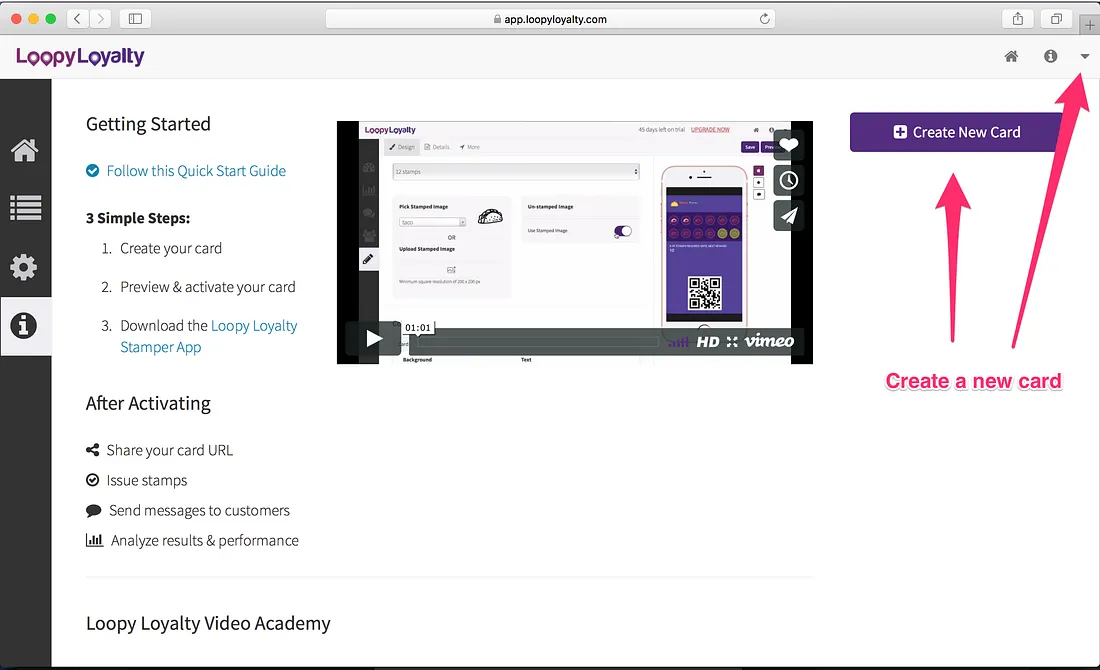Share the video with the paper plane icon
This screenshot has width=1100, height=670.
pos(789,215)
